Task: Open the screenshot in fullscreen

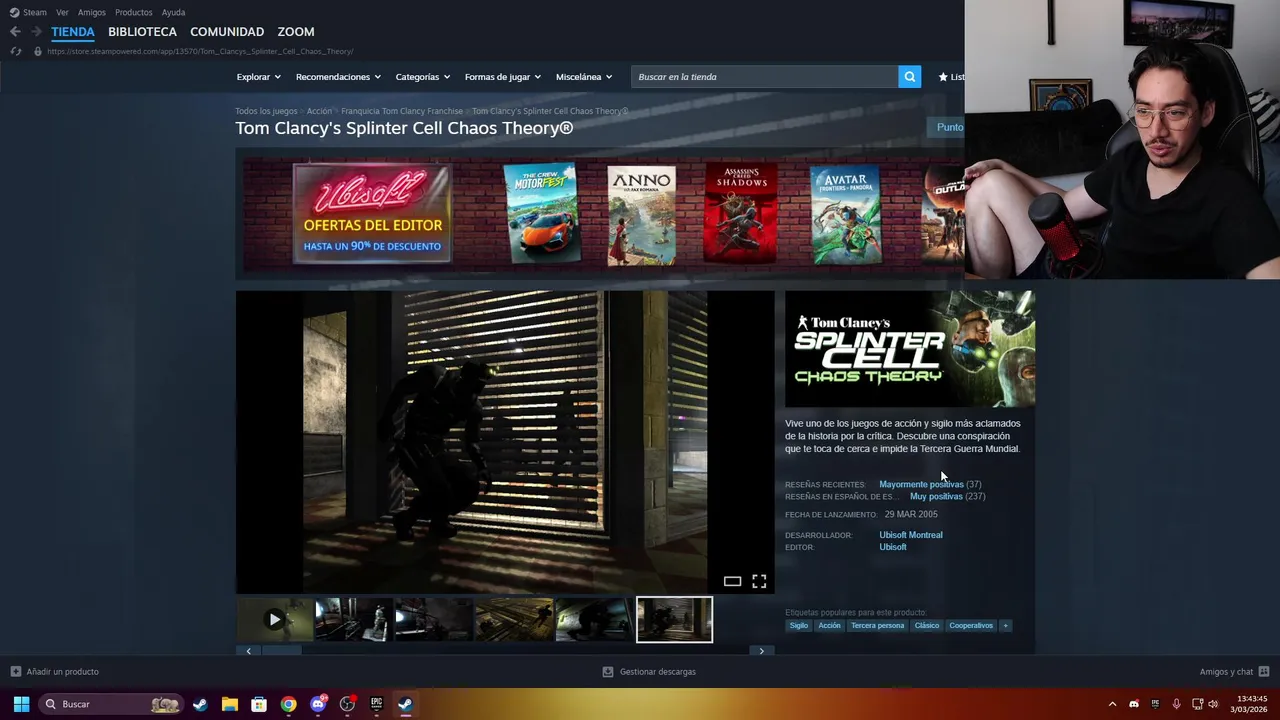Action: click(x=759, y=581)
